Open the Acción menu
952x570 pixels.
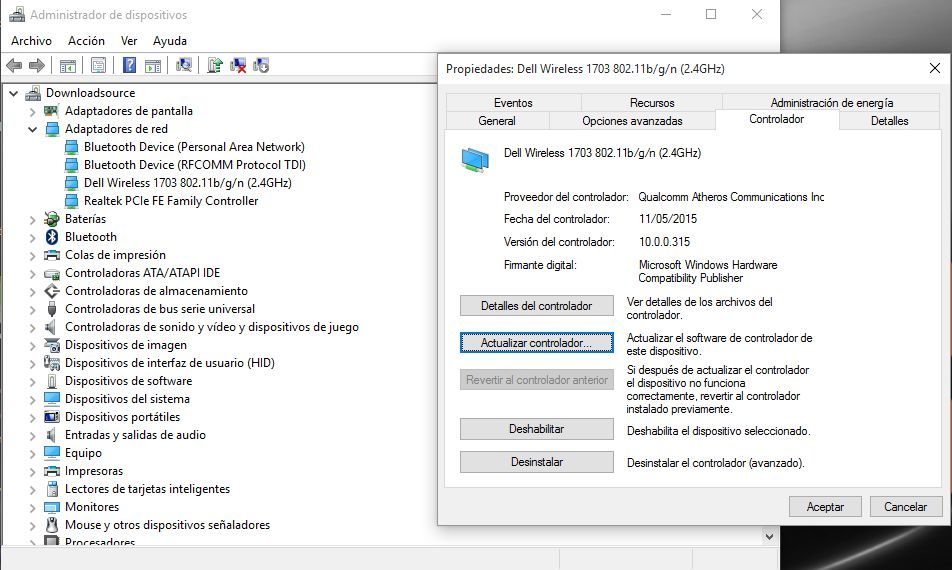tap(86, 41)
